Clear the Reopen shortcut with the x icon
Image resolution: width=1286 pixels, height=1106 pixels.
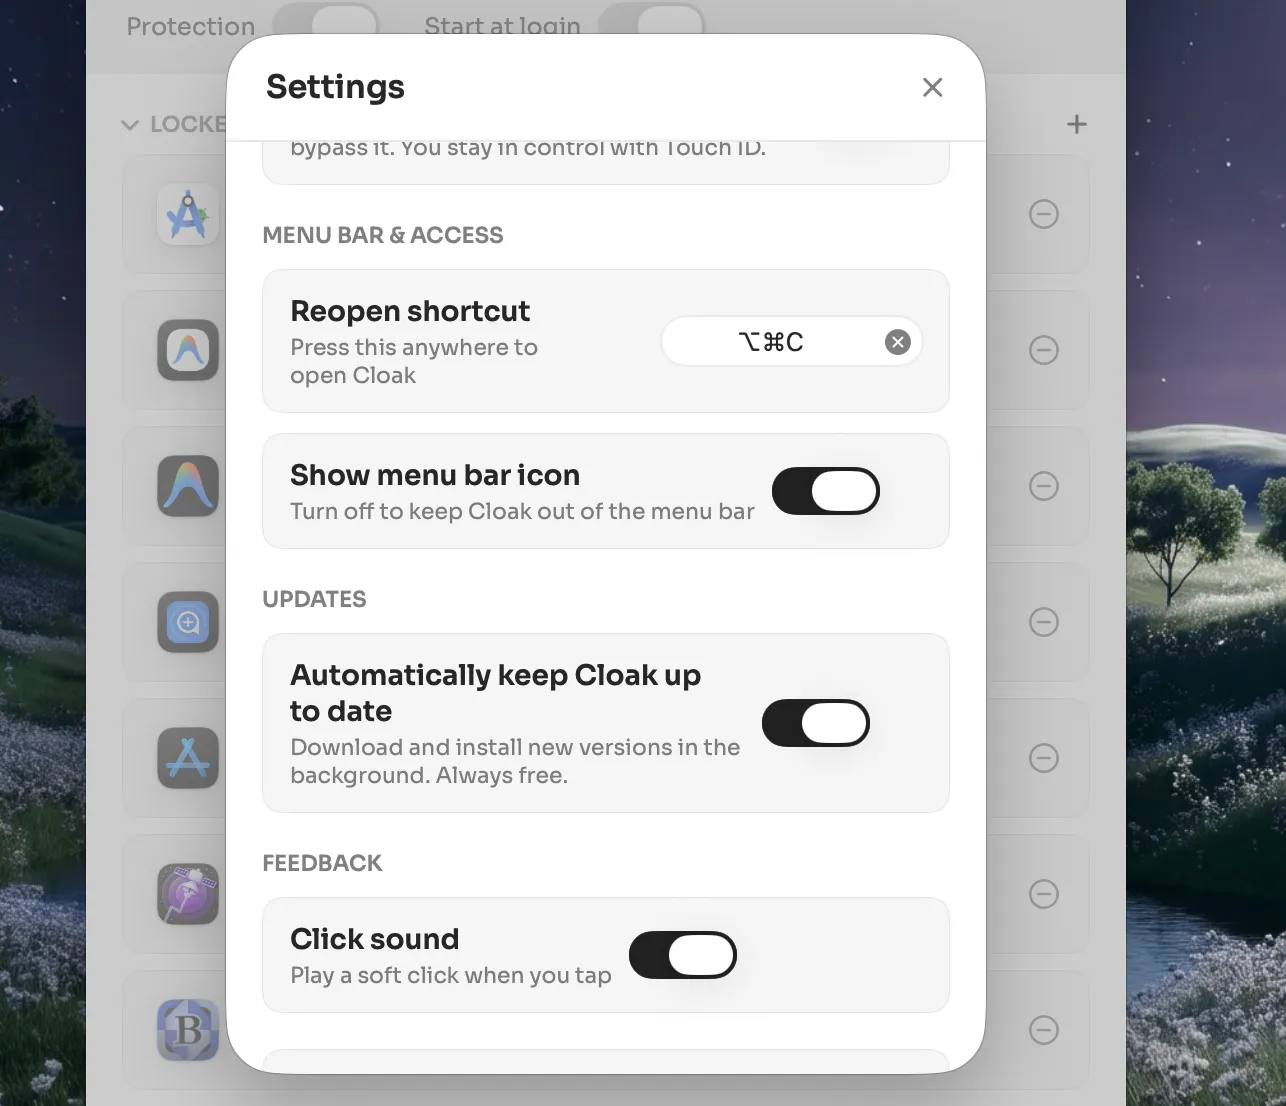tap(898, 342)
